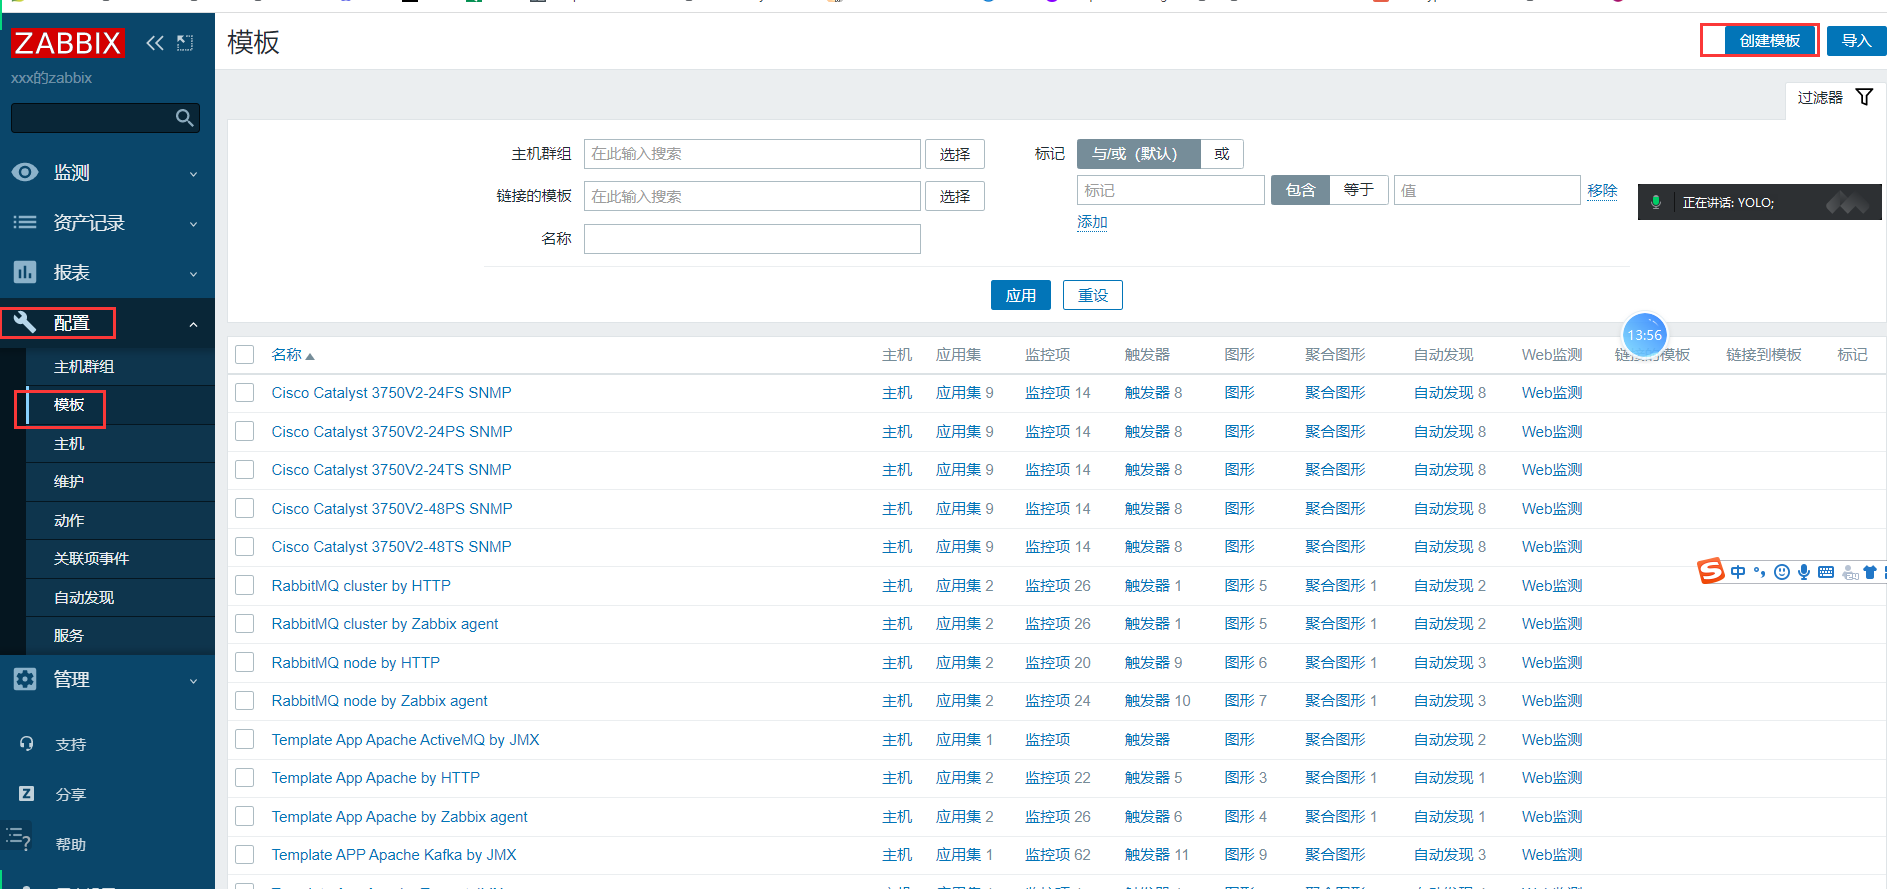Check the select-all checkbox in header

click(x=245, y=355)
